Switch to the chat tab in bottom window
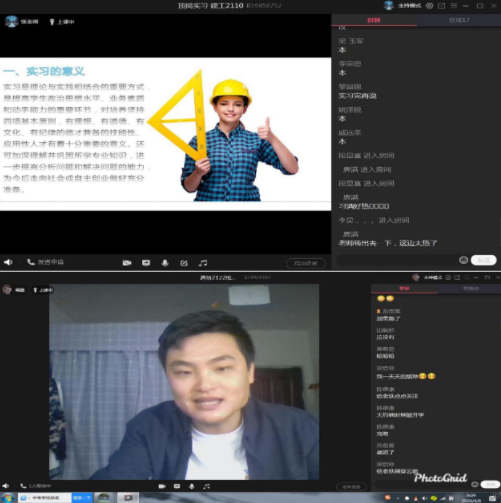The image size is (501, 503). [x=404, y=288]
